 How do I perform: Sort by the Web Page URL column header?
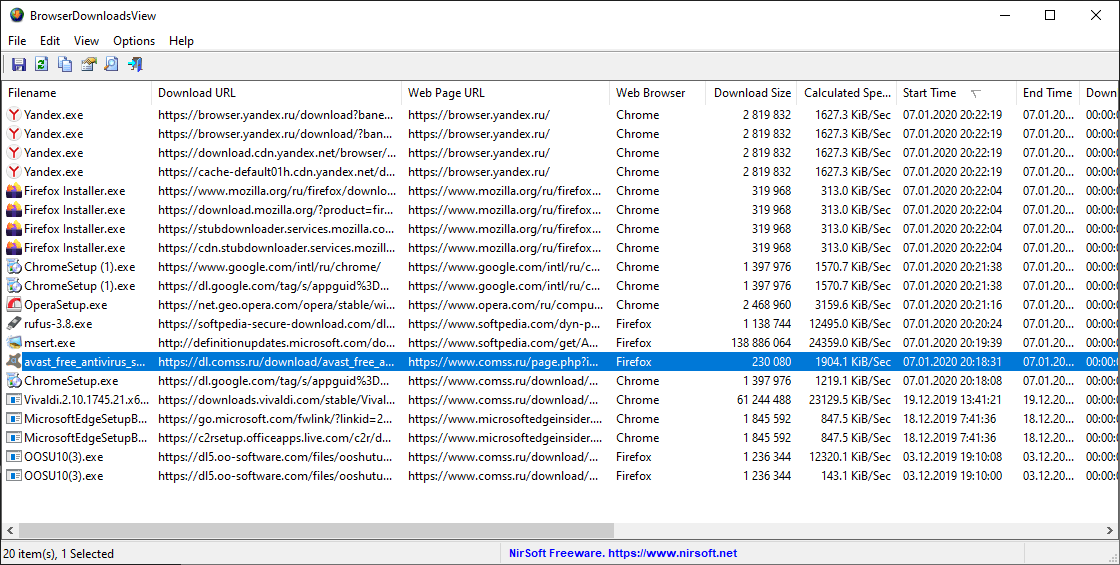(x=506, y=93)
